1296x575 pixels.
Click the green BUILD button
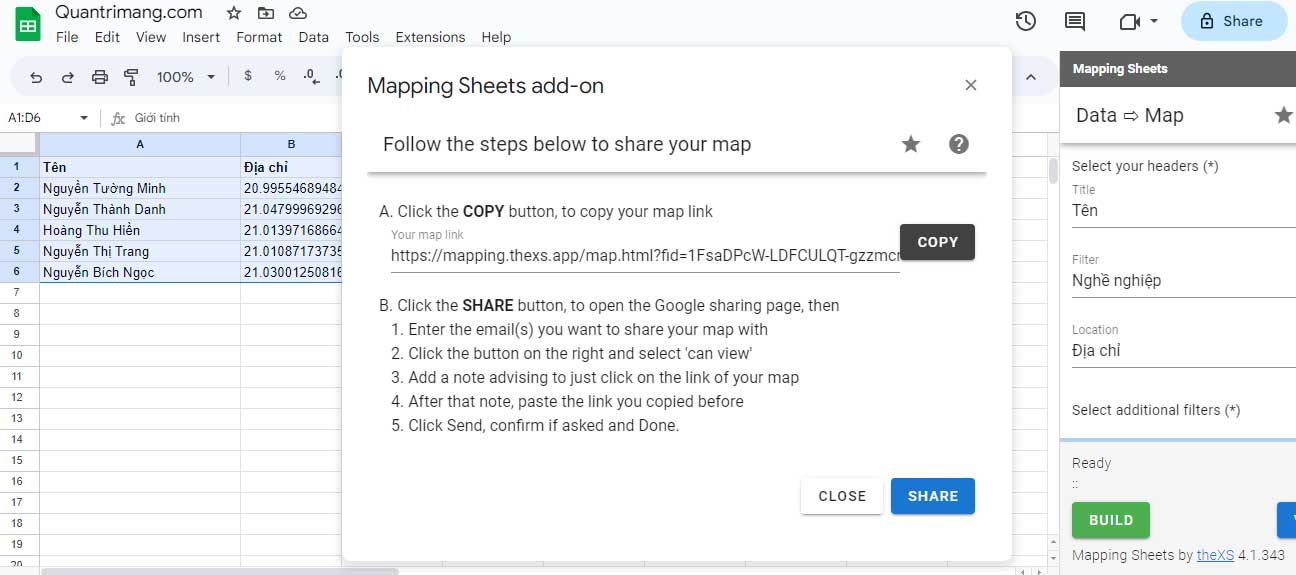1111,520
